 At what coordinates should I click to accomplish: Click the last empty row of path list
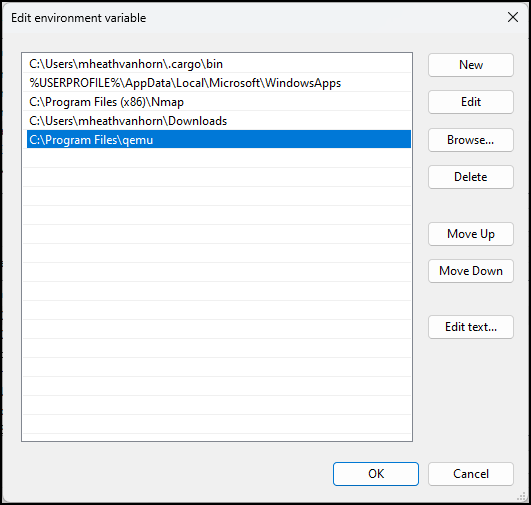coord(219,424)
